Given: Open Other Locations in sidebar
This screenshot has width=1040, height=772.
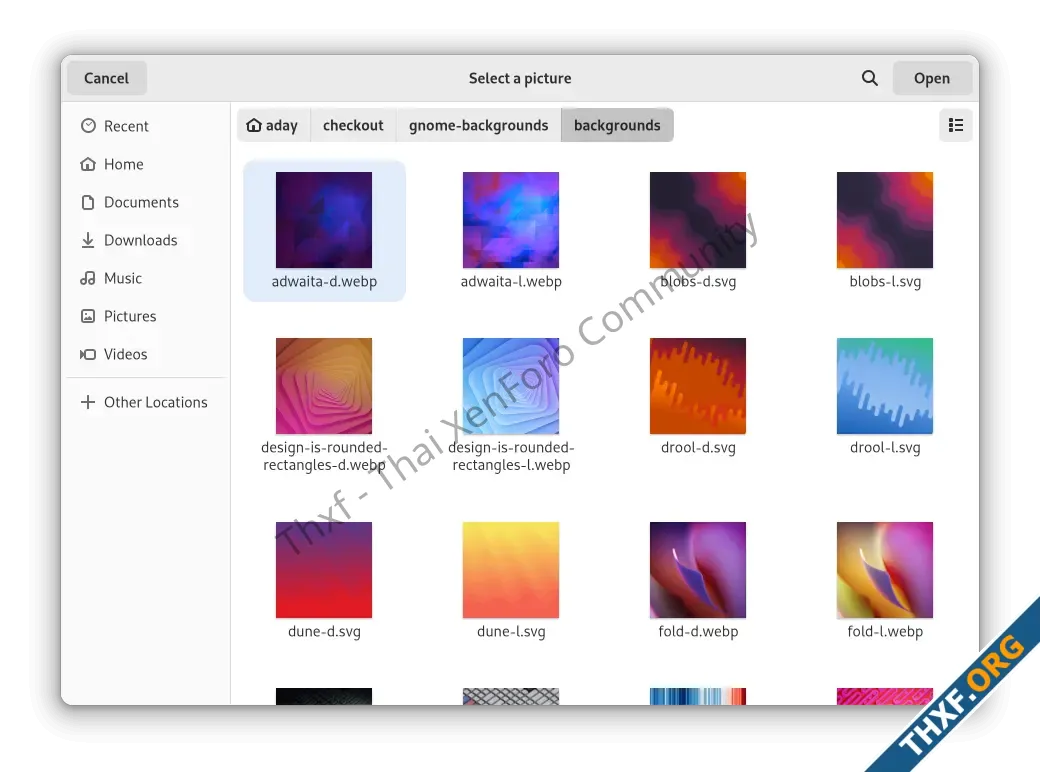Looking at the screenshot, I should click(x=146, y=402).
